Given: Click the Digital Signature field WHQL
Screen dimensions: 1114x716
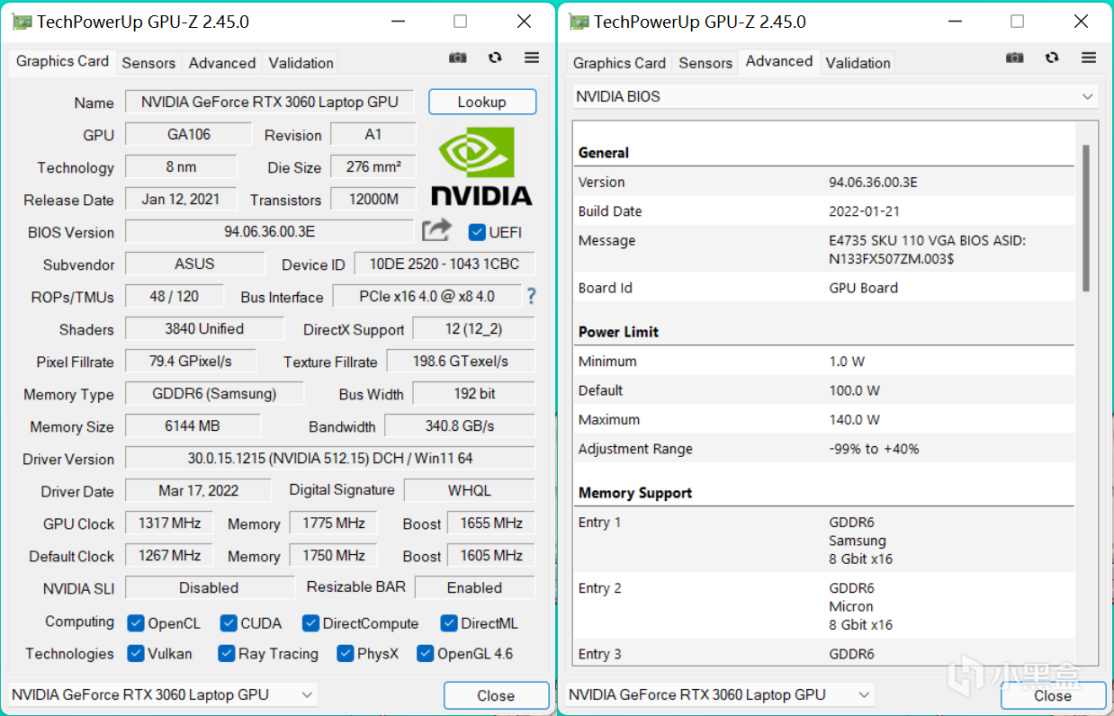Looking at the screenshot, I should (469, 490).
